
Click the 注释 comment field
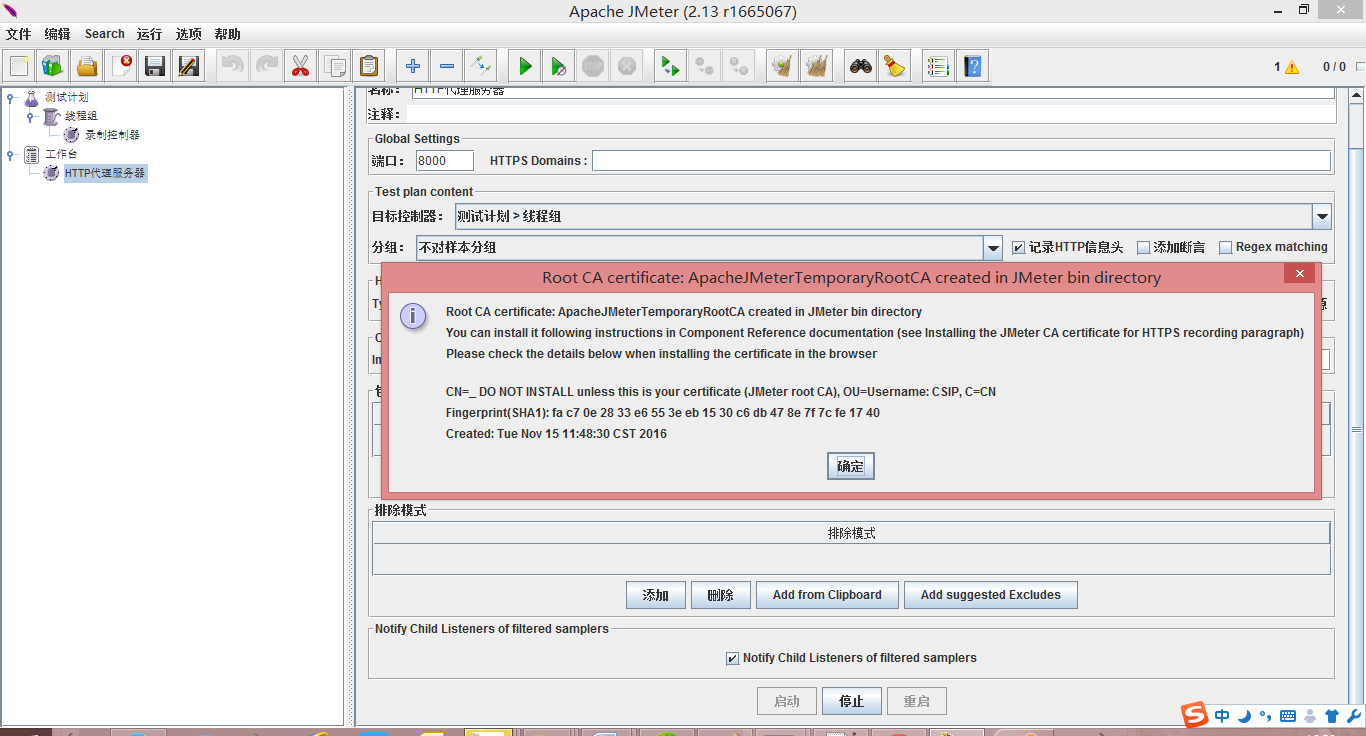(x=870, y=114)
